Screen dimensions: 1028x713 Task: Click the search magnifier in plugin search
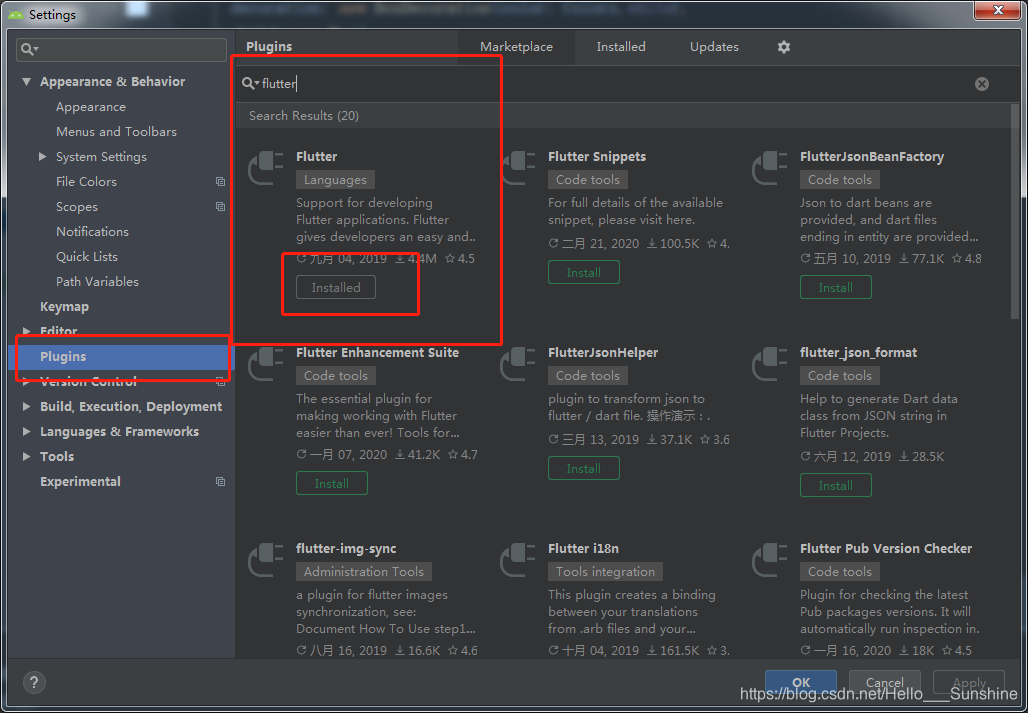point(250,84)
